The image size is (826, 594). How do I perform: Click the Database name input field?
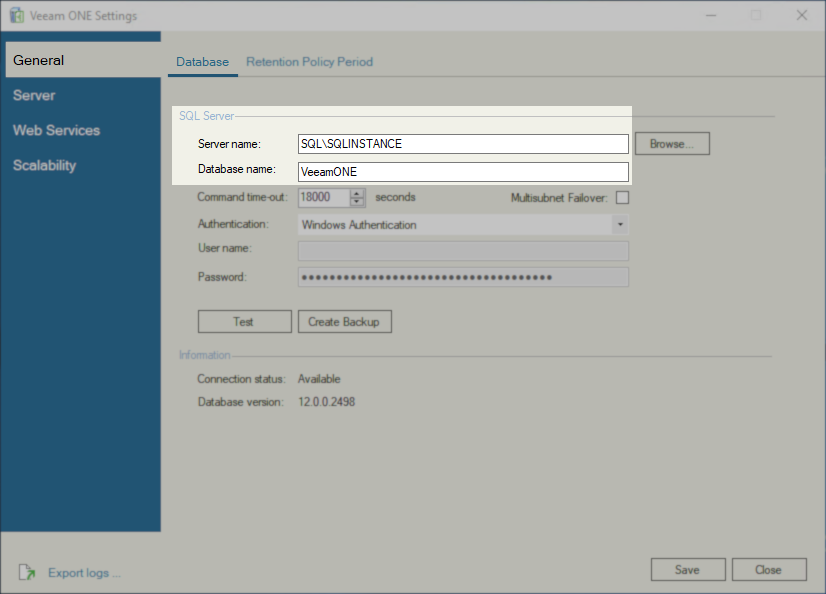pyautogui.click(x=463, y=172)
